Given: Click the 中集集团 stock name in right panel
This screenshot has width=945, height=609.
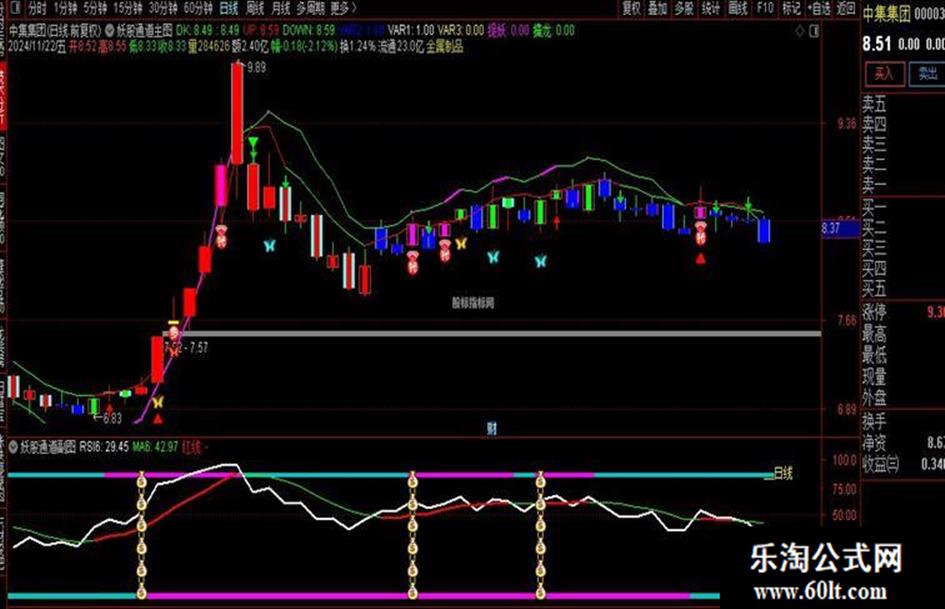Looking at the screenshot, I should pos(886,14).
